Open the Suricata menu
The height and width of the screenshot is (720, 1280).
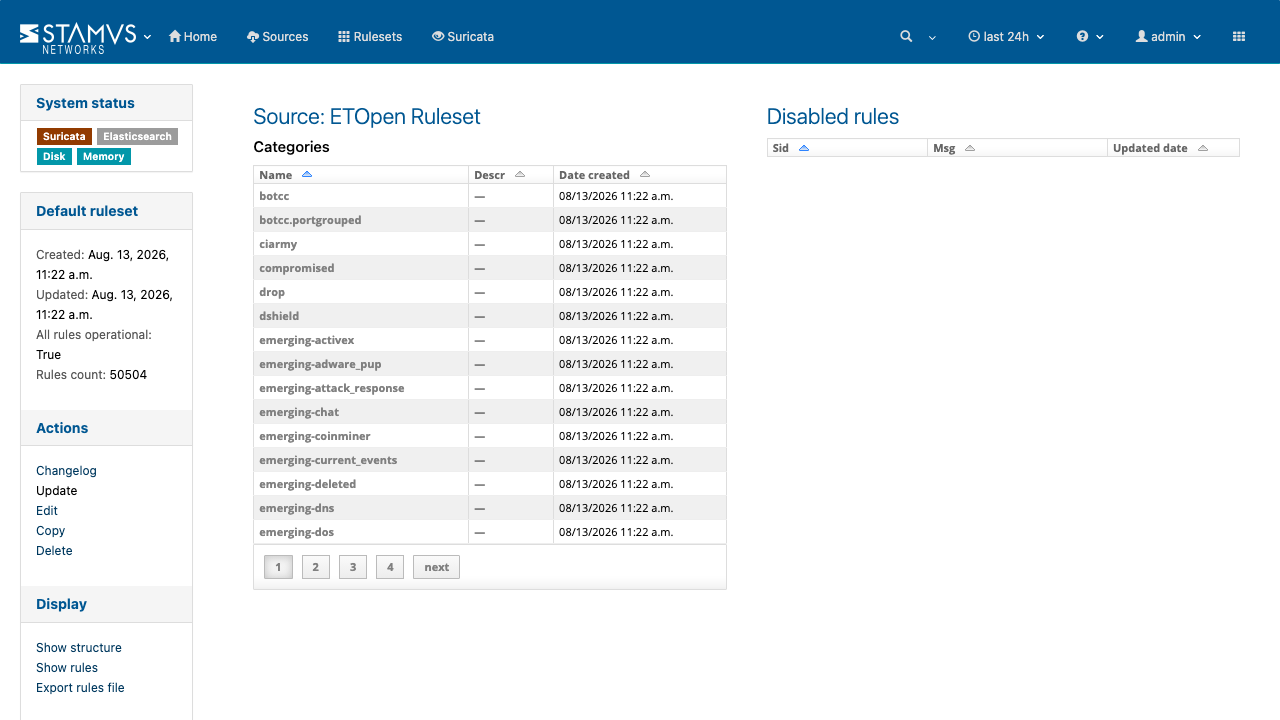tap(463, 36)
